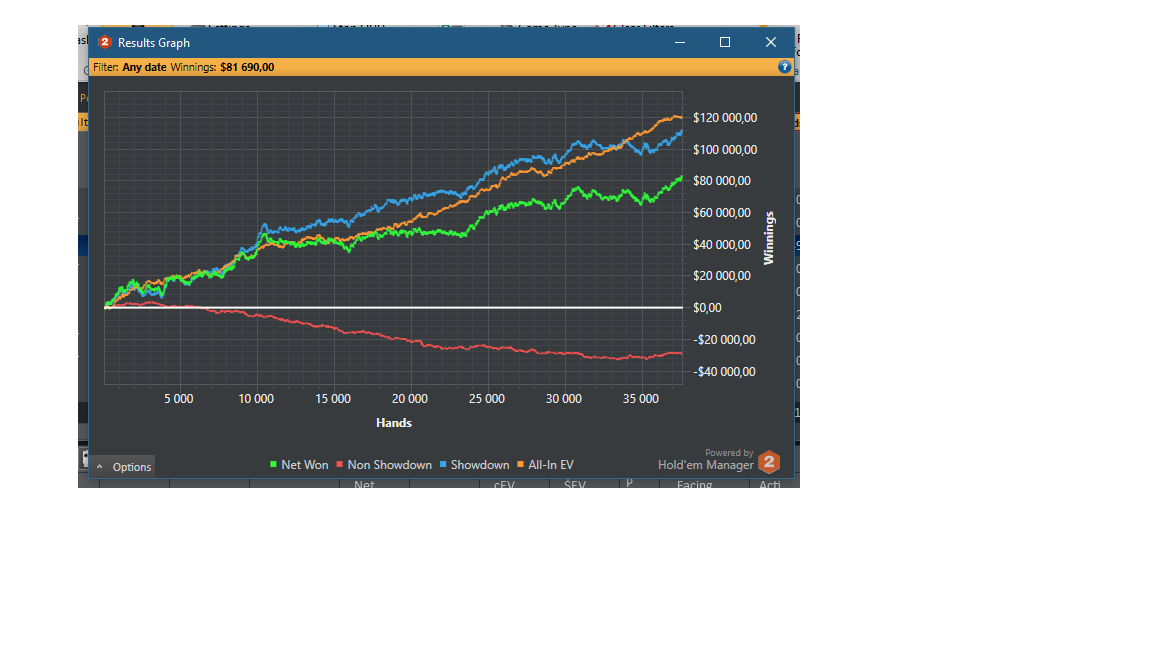1152x648 pixels.
Task: Toggle the Non Showdown legend series
Action: 384,465
